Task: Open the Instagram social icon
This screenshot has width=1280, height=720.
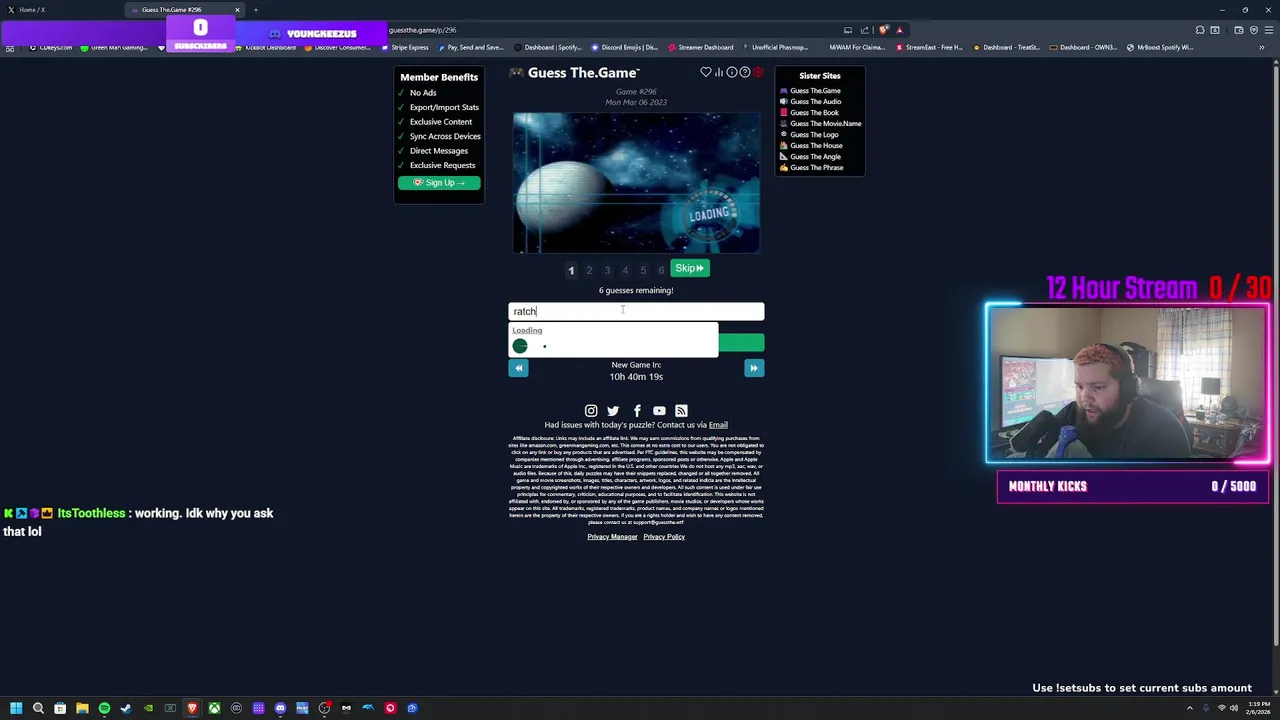Action: click(x=591, y=411)
